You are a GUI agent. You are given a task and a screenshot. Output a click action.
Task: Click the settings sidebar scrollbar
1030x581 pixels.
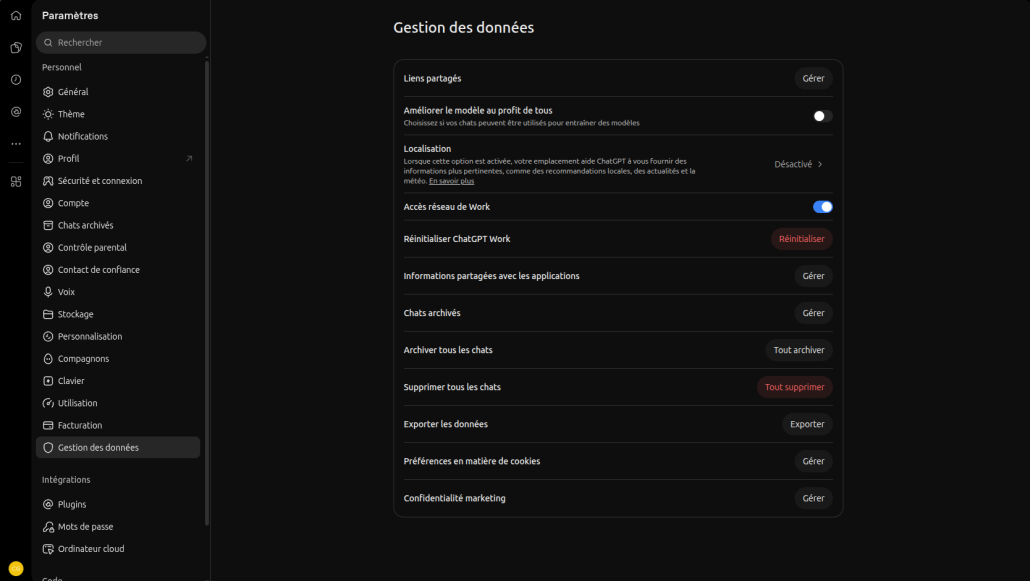pos(207,292)
